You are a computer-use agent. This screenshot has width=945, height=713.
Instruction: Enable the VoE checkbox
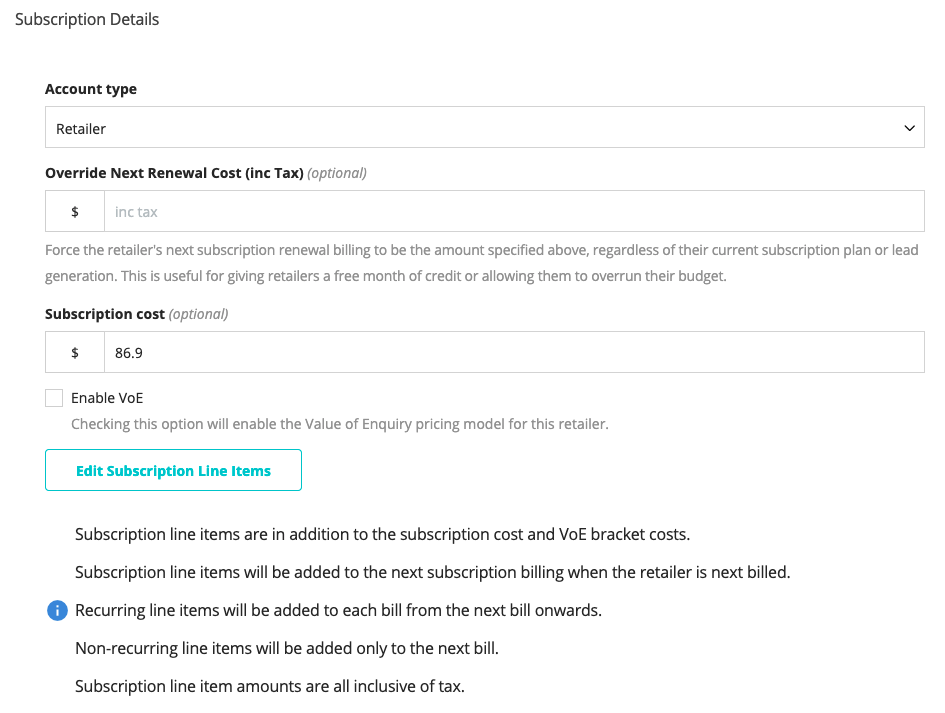(54, 398)
